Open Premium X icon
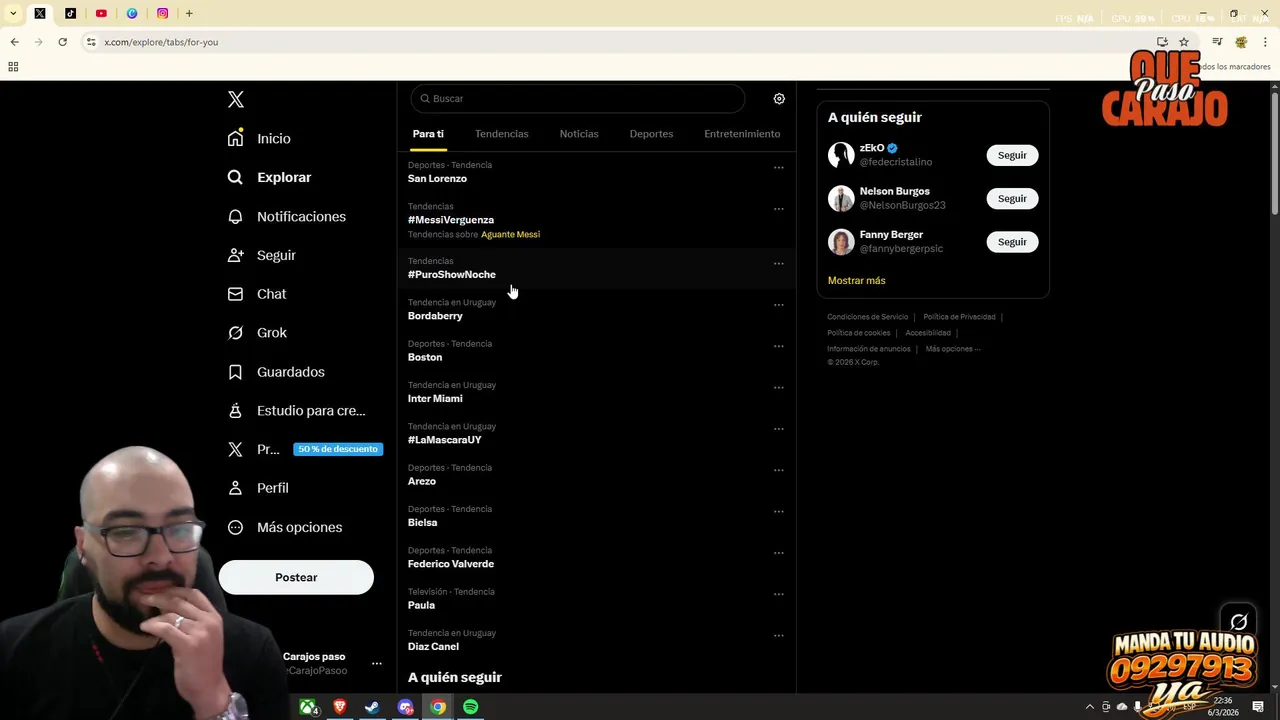This screenshot has width=1280, height=720. tap(235, 449)
